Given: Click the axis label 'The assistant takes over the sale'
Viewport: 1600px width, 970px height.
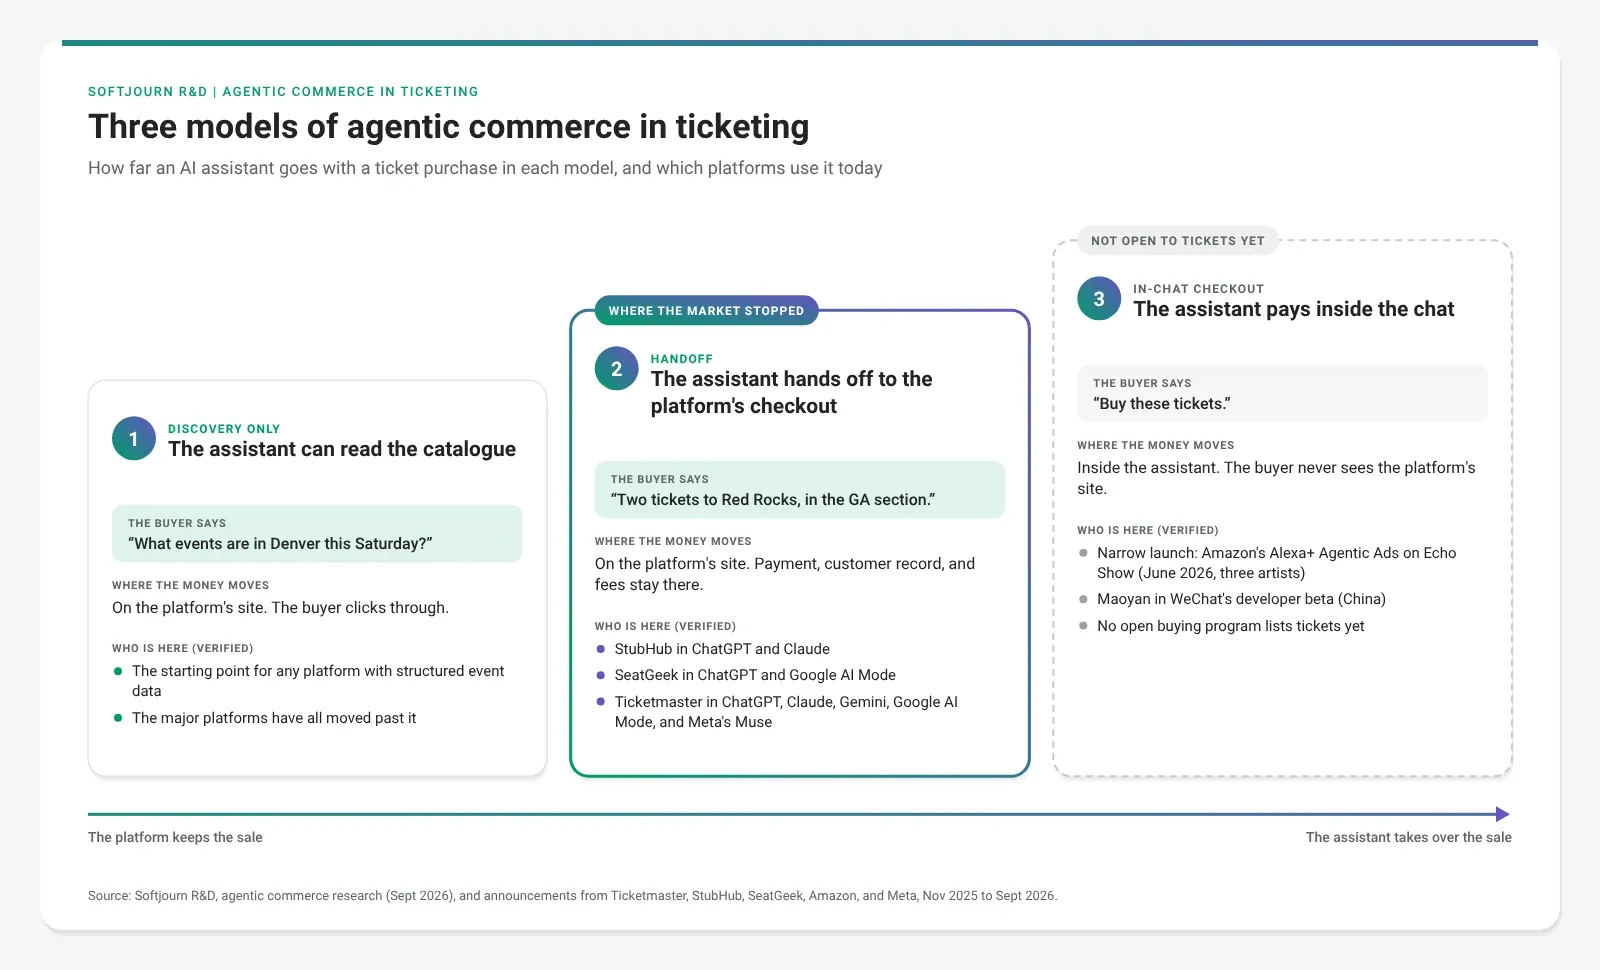Looking at the screenshot, I should (1408, 838).
